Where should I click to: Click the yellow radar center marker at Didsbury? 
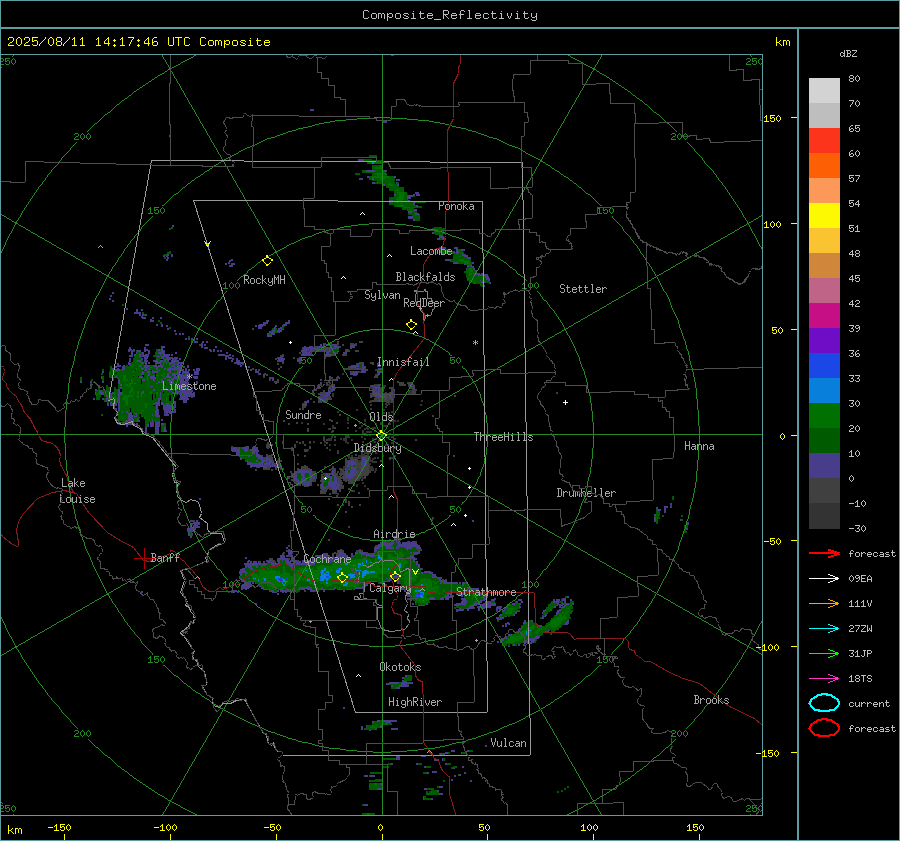click(x=381, y=436)
